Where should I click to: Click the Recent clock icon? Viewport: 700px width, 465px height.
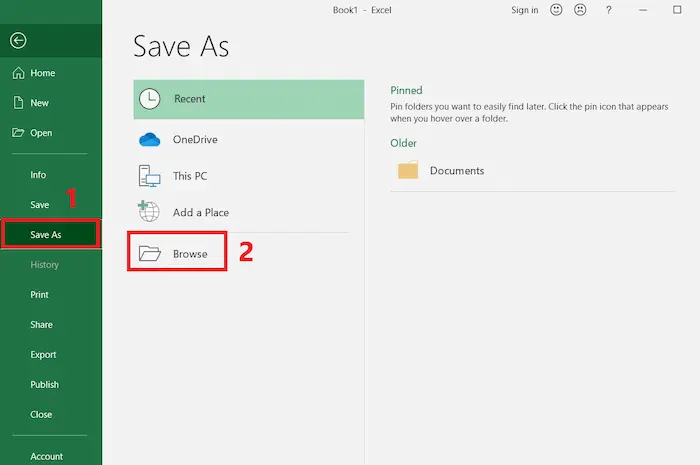[x=150, y=99]
